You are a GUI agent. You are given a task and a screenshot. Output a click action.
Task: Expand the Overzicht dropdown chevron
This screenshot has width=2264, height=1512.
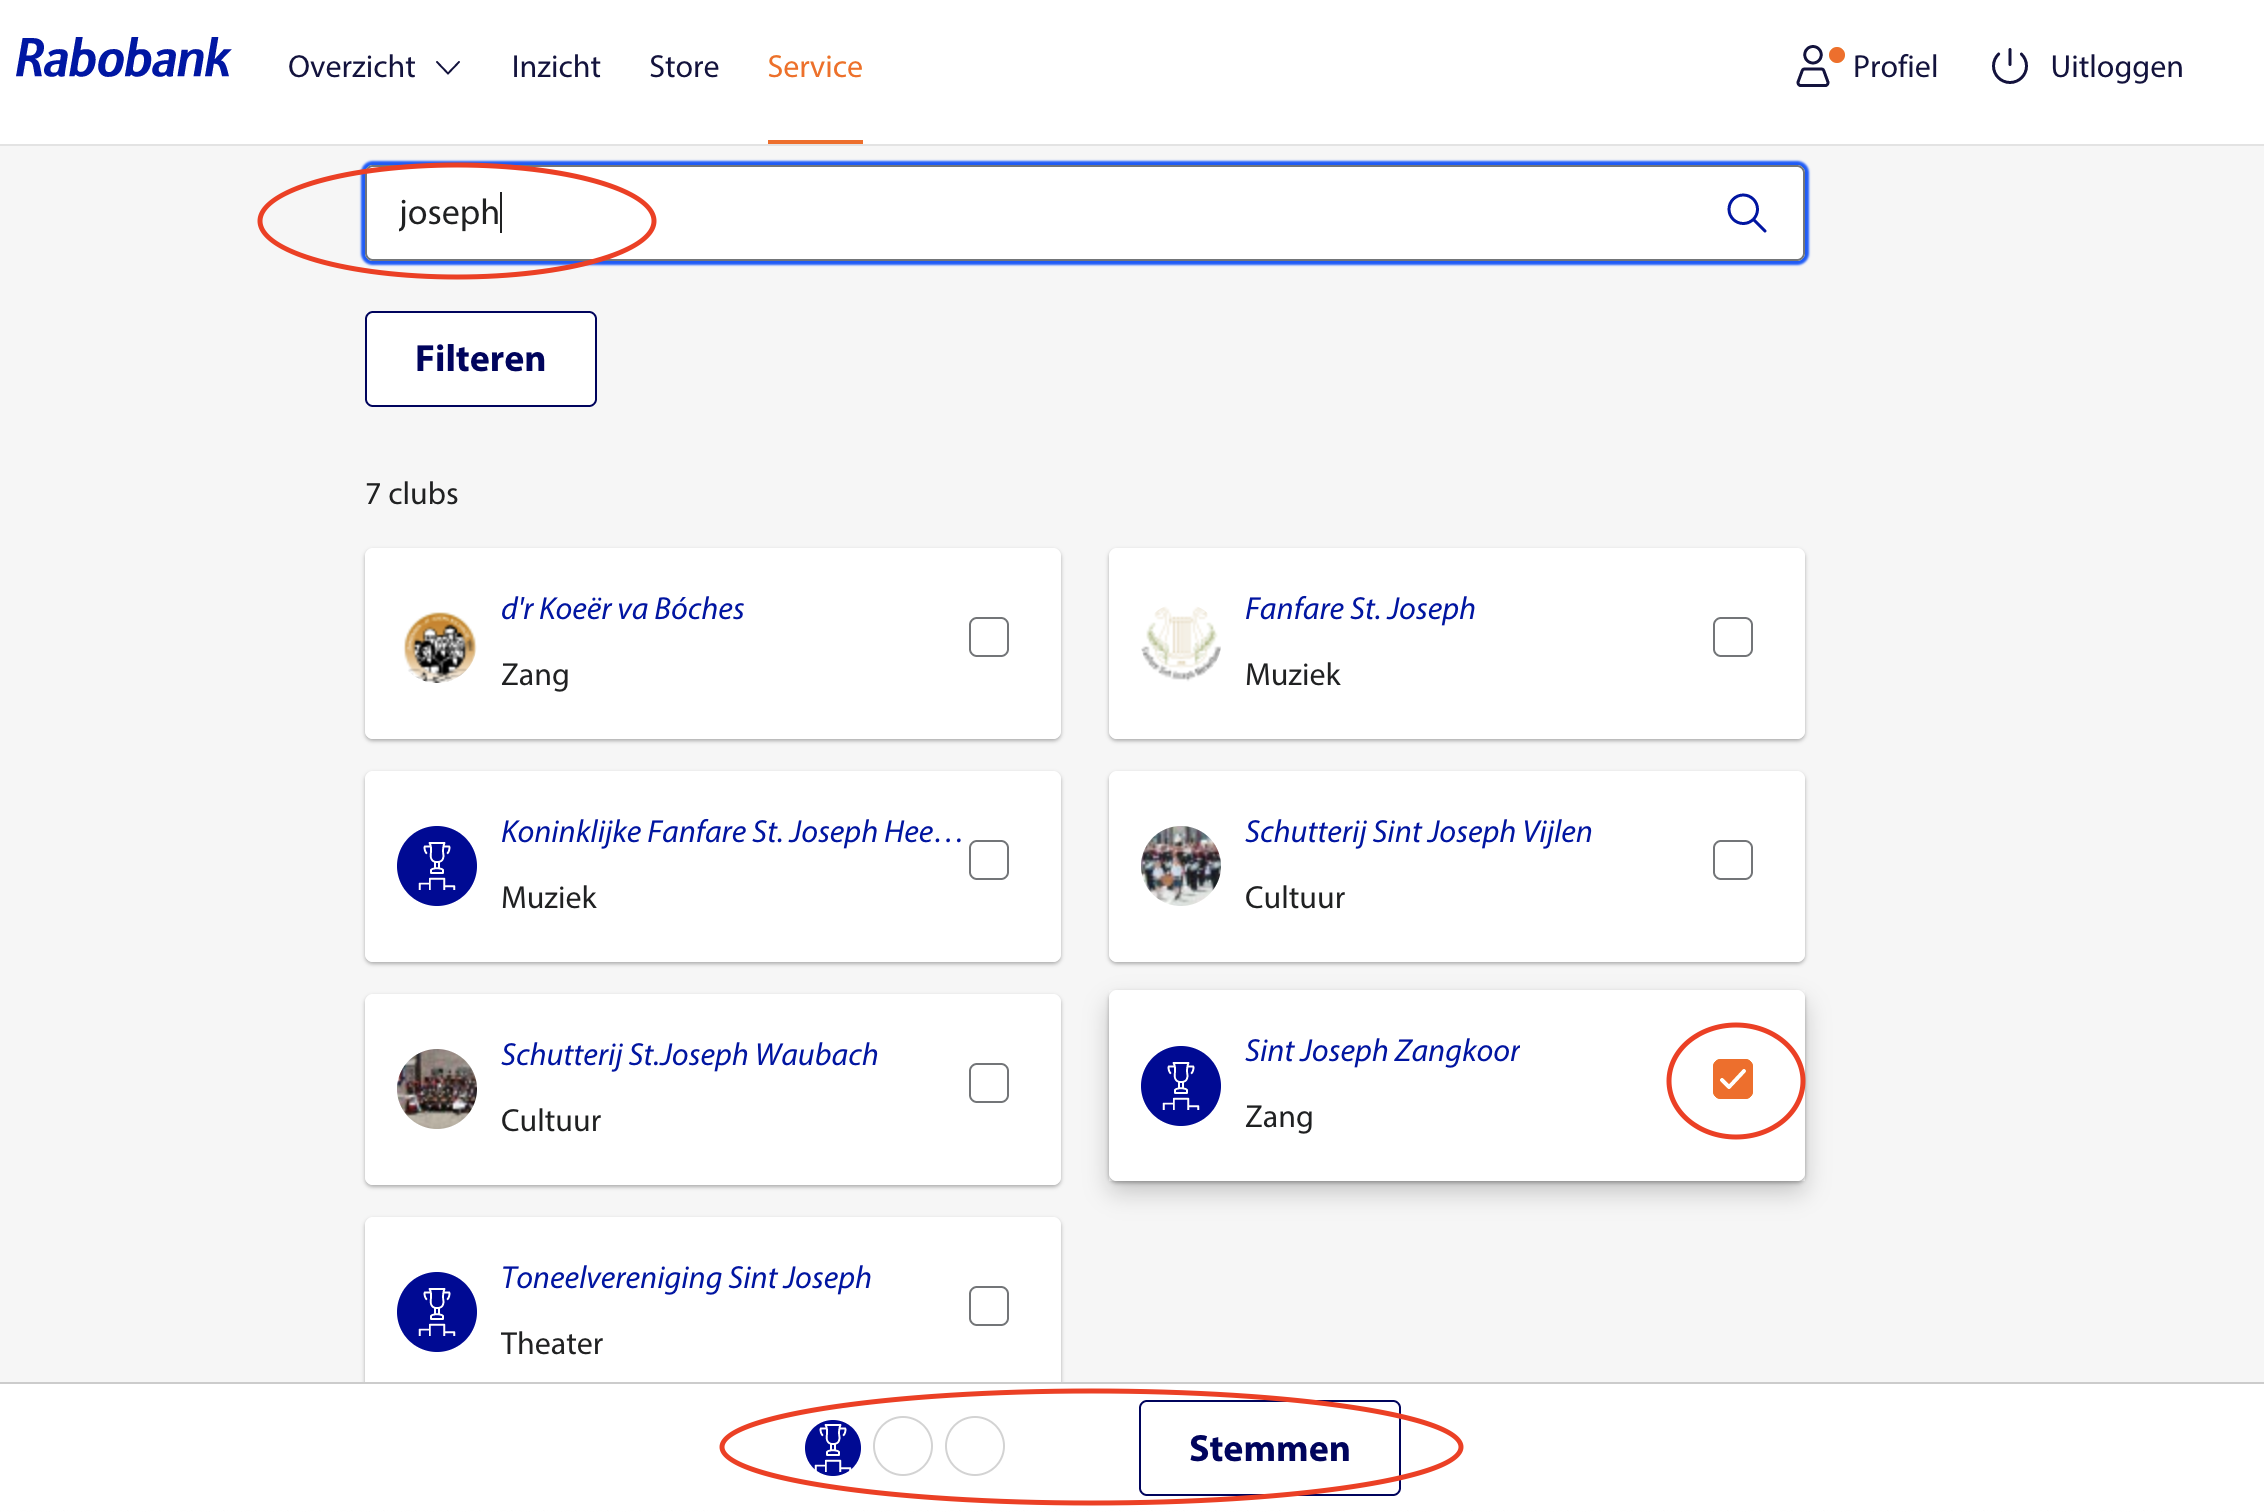point(448,67)
